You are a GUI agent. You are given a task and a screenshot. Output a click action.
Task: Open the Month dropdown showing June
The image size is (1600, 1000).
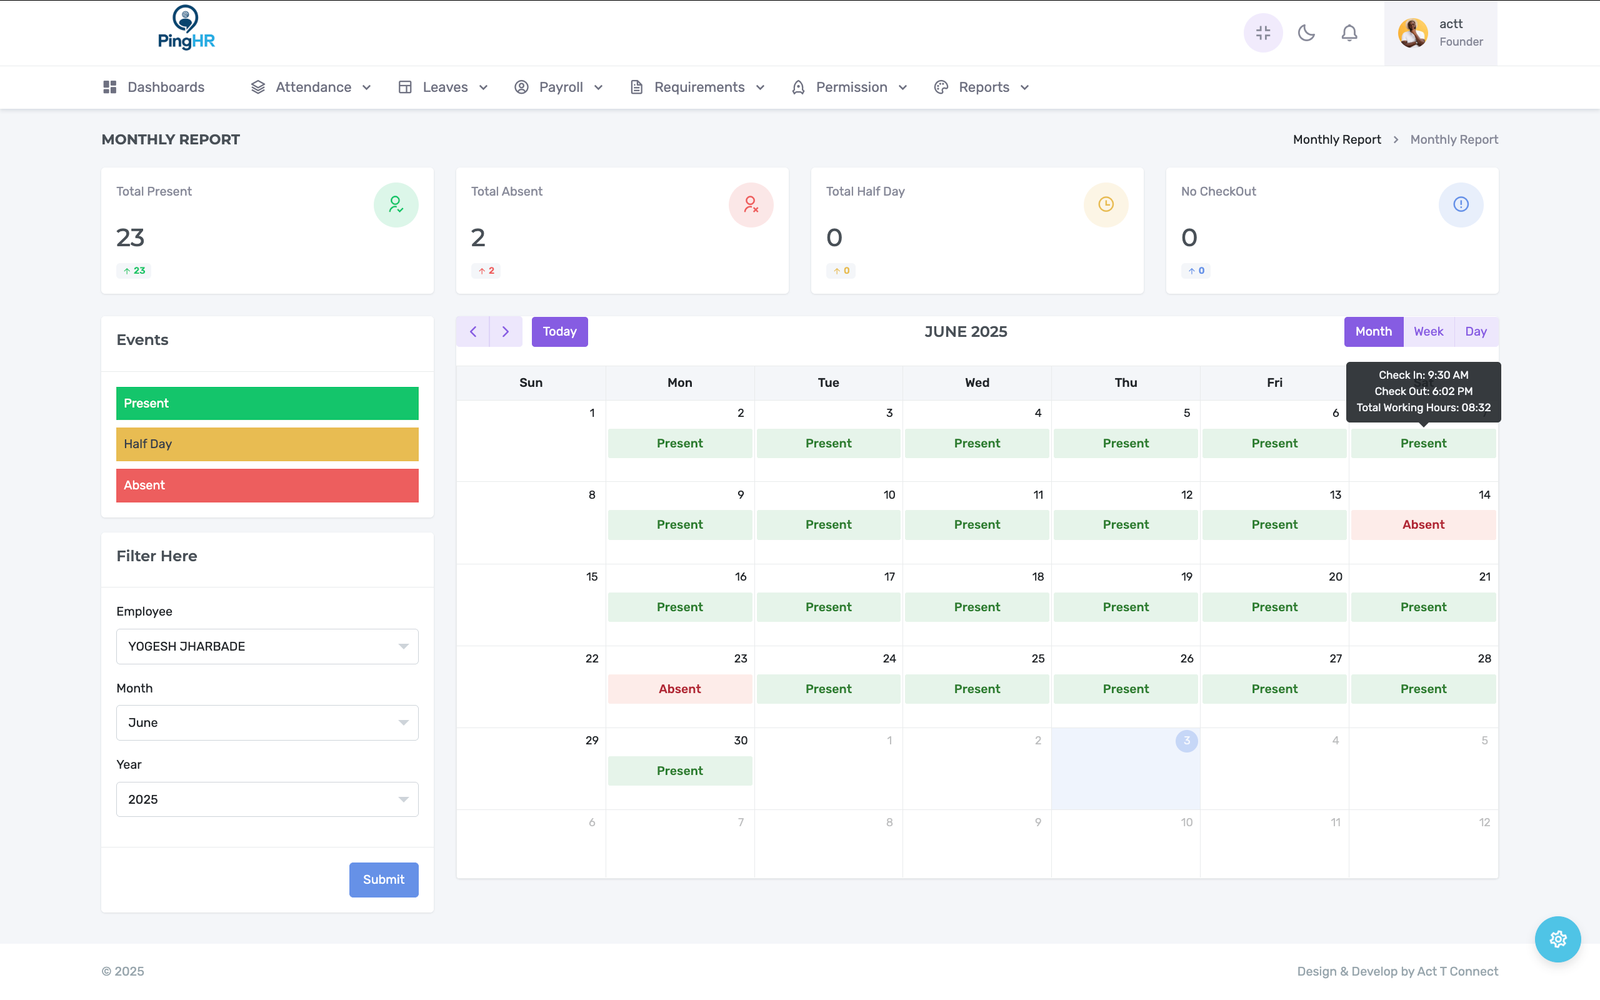pos(267,723)
